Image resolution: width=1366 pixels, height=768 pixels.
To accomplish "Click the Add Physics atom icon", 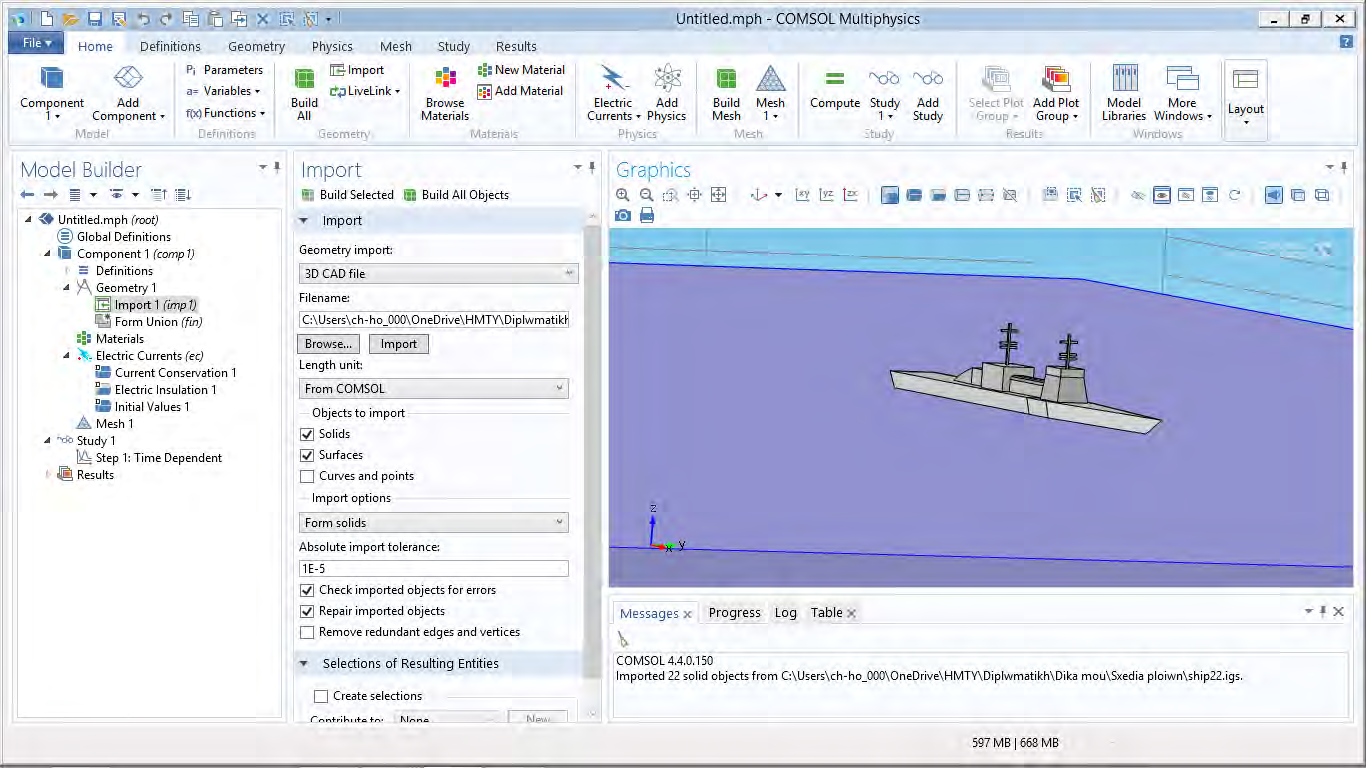I will 667,78.
